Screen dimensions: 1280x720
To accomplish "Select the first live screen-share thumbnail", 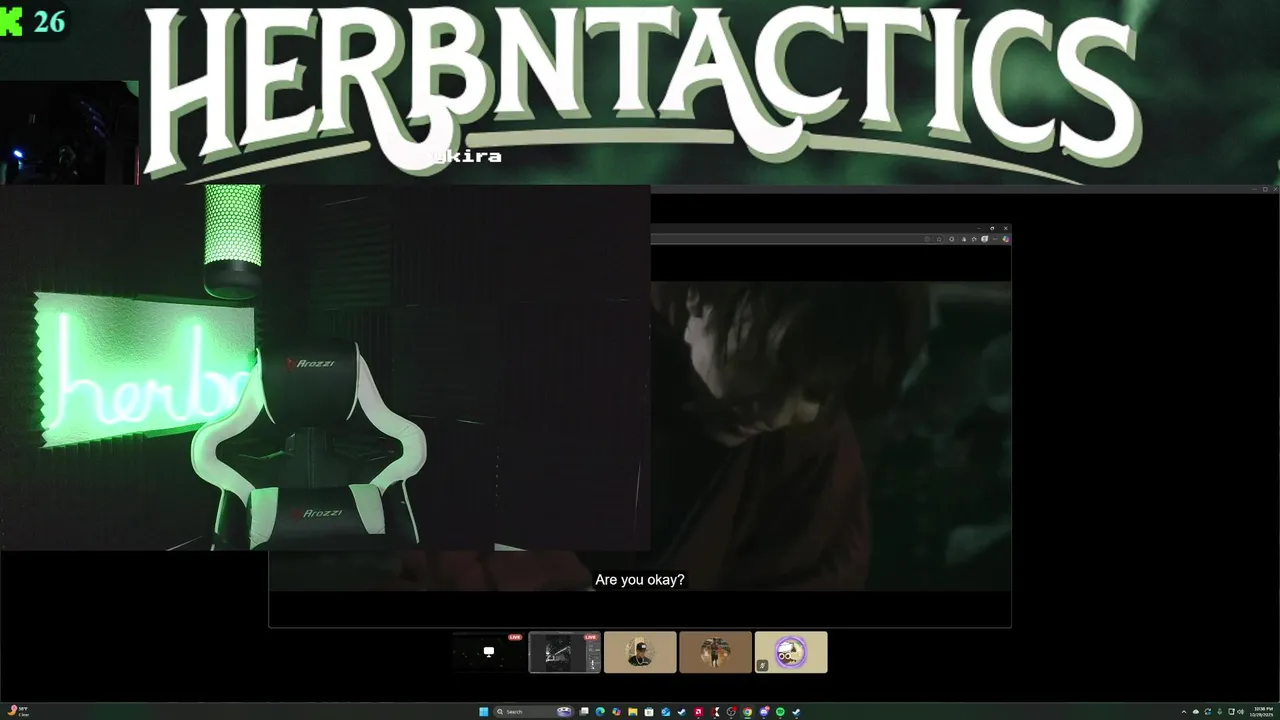I will (489, 652).
